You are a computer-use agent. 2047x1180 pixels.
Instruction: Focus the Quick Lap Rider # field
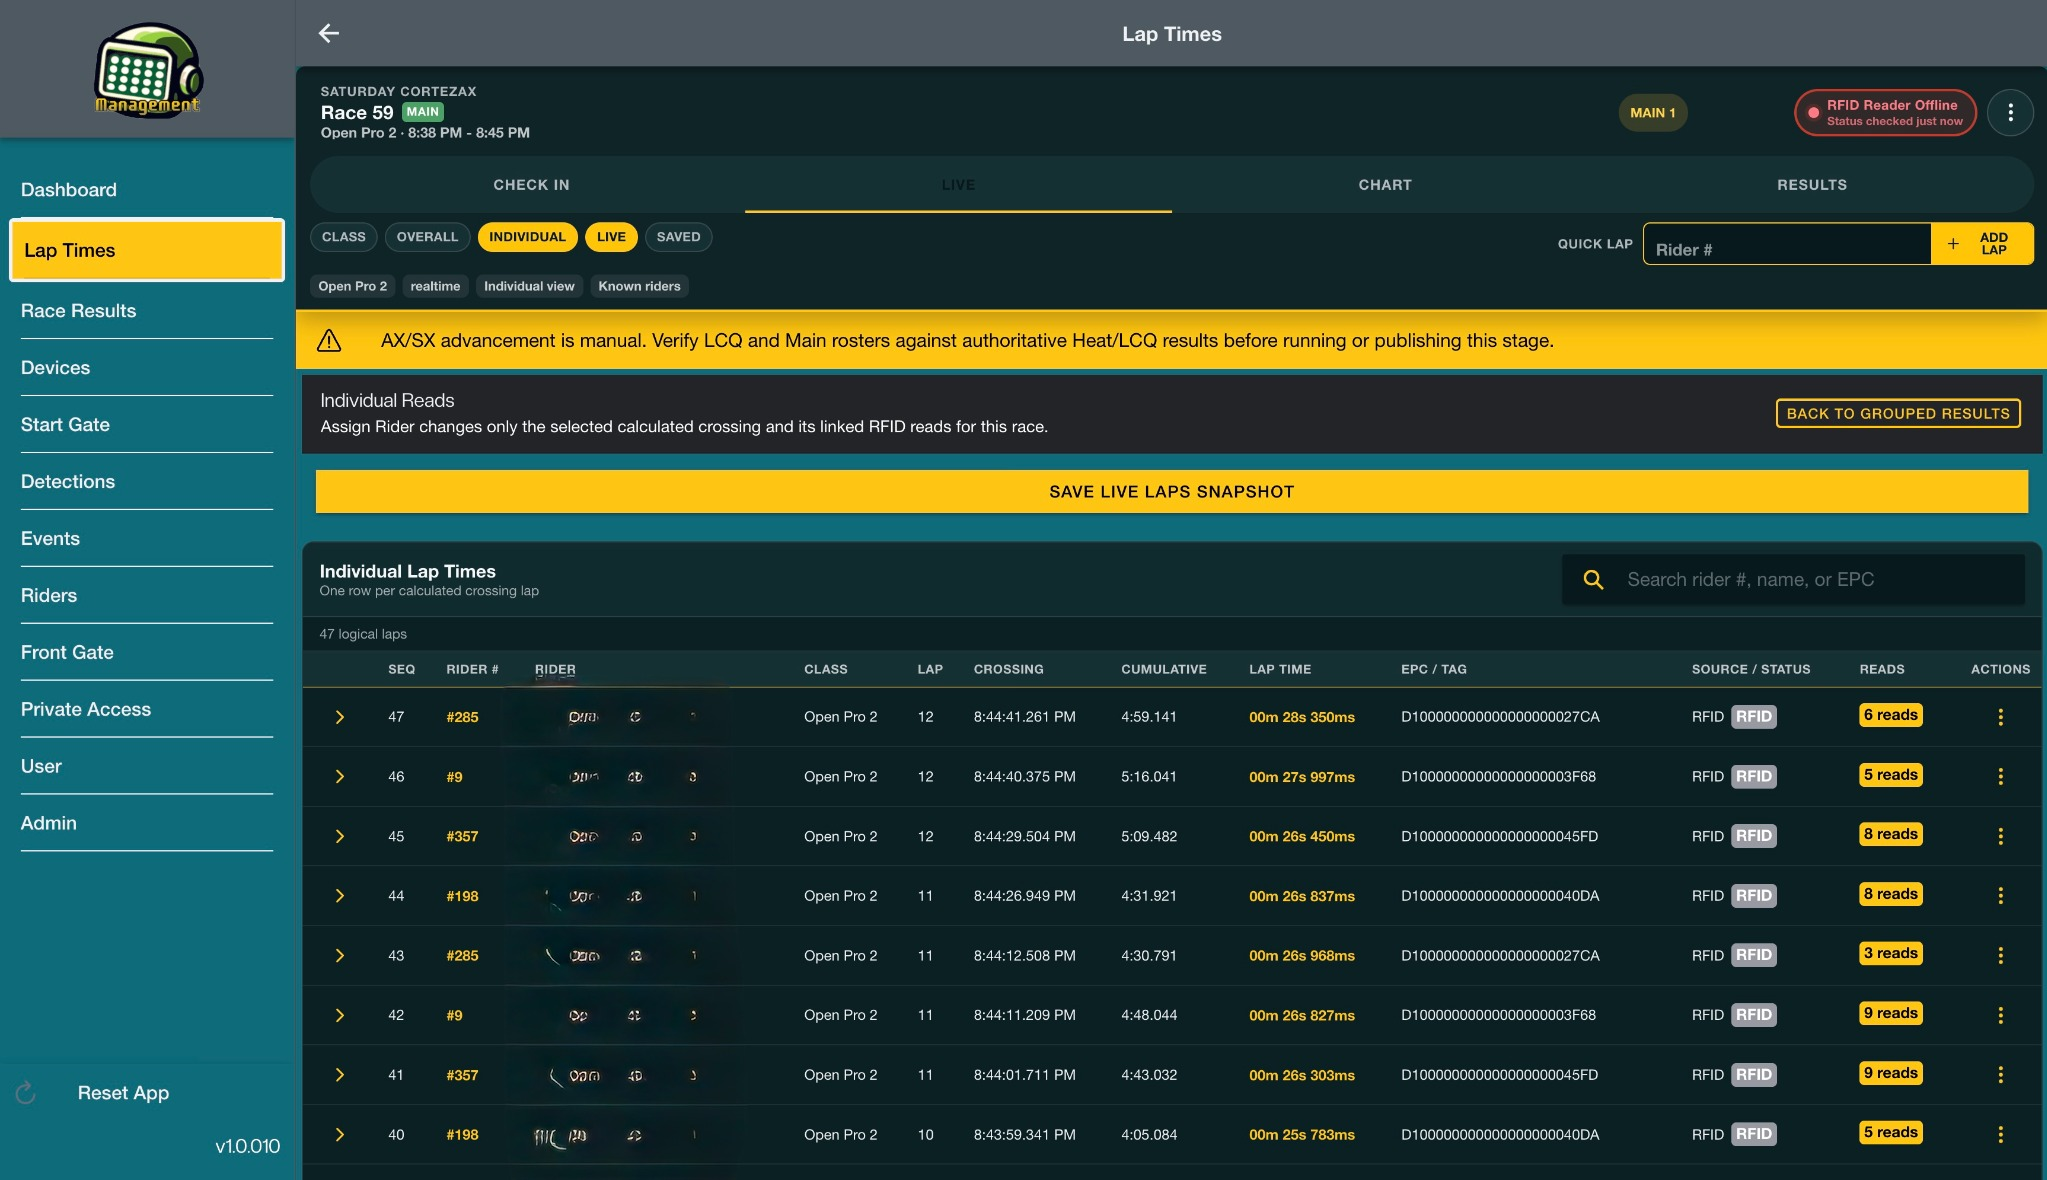click(x=1787, y=244)
